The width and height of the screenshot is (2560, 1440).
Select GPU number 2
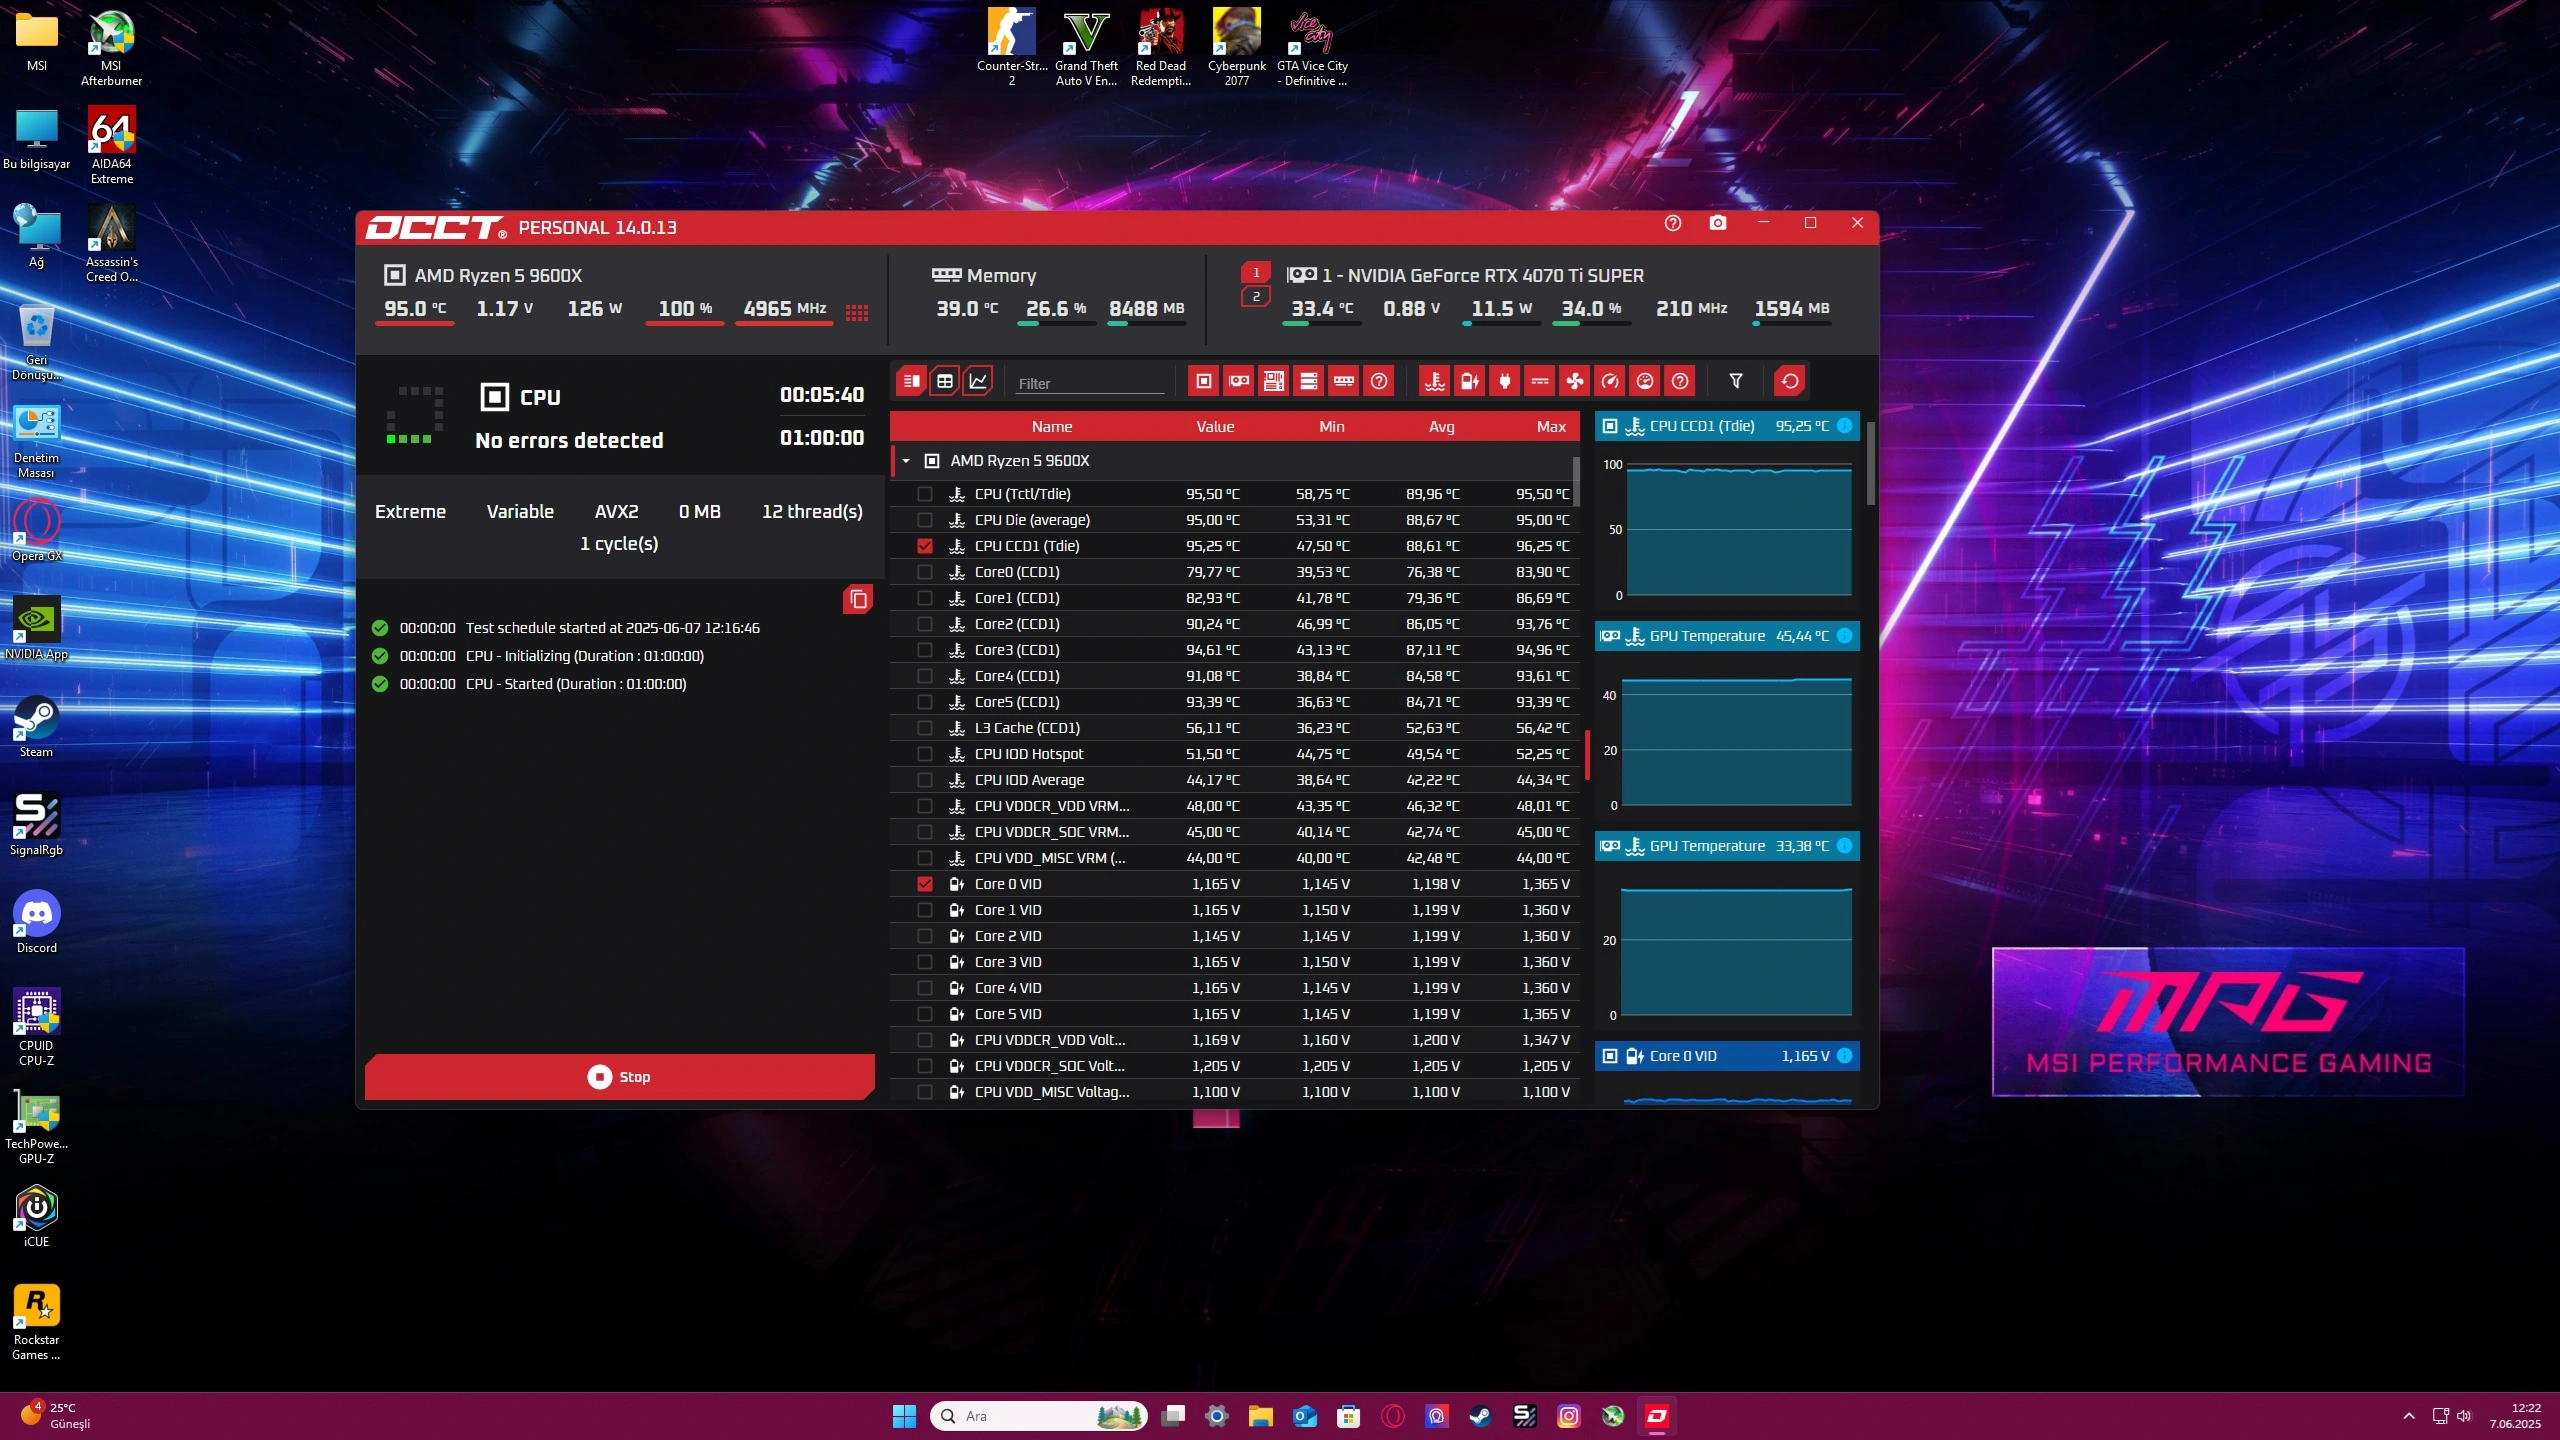(x=1256, y=297)
